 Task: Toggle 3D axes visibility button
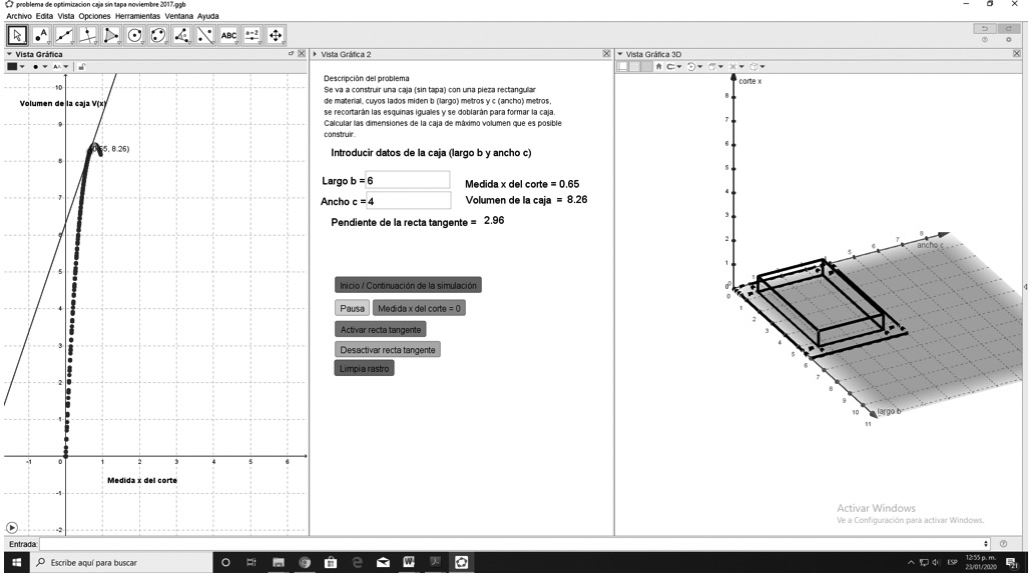click(x=621, y=66)
